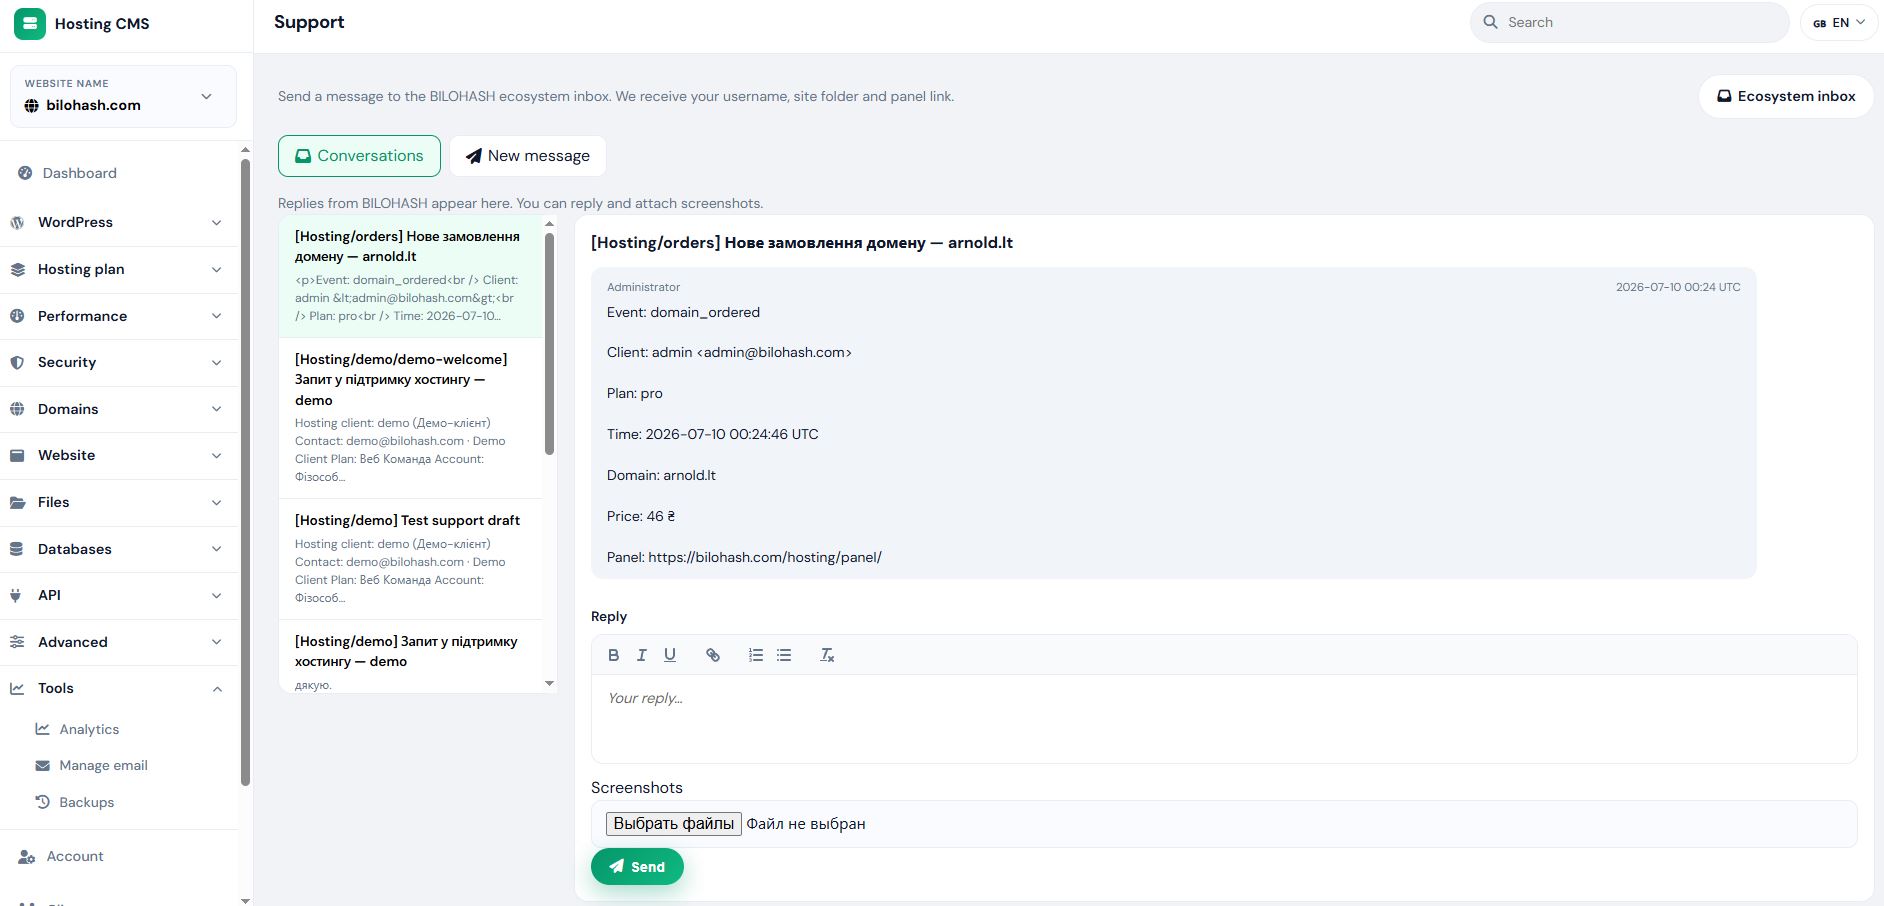
Task: Click the Domains globe icon
Action: pyautogui.click(x=17, y=409)
